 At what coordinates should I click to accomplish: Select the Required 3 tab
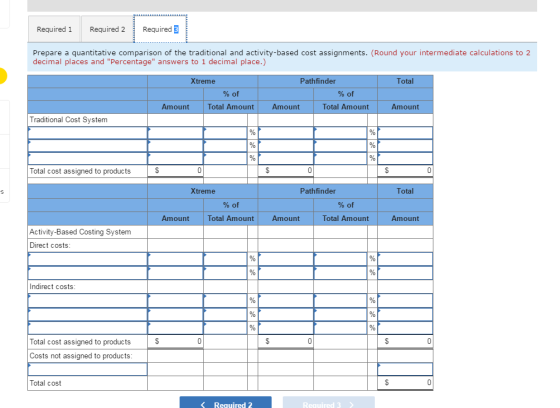pyautogui.click(x=160, y=29)
